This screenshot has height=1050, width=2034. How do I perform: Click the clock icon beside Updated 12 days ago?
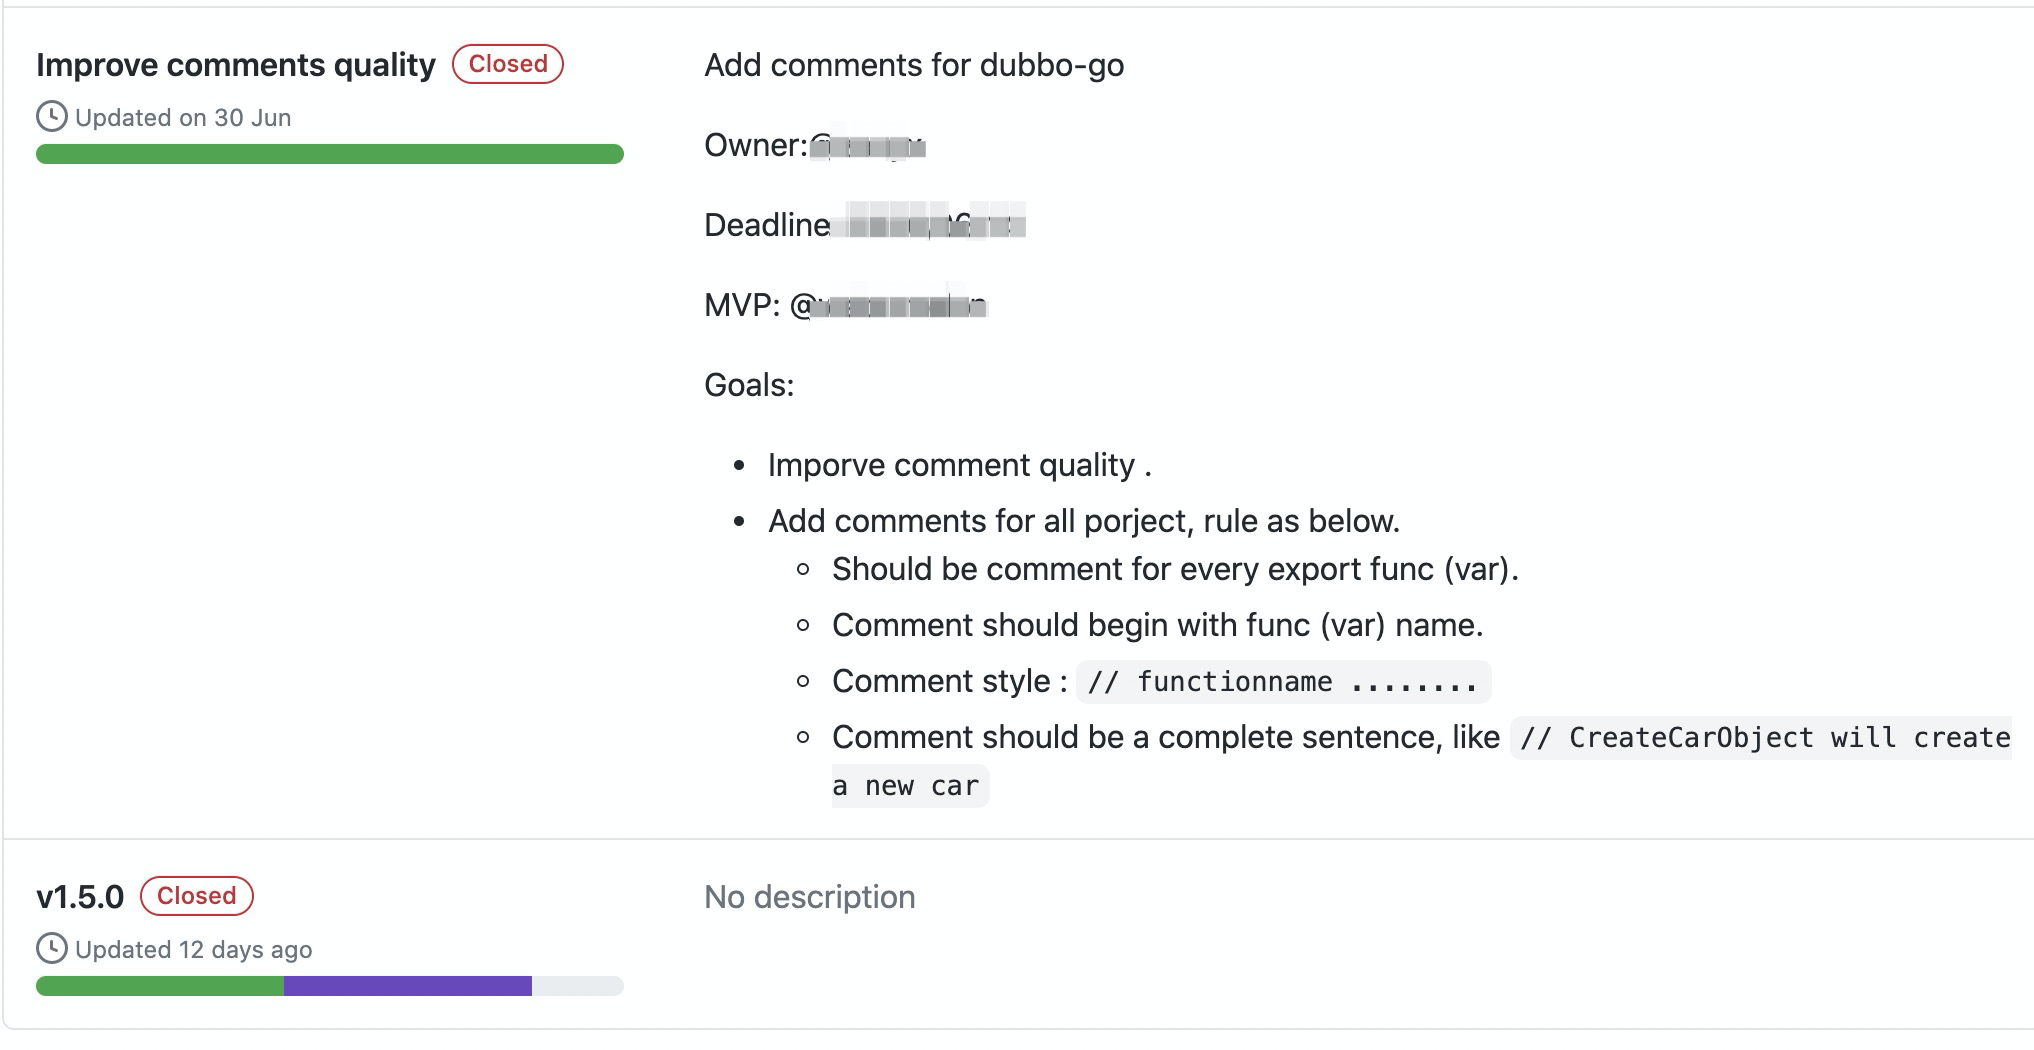tap(52, 949)
